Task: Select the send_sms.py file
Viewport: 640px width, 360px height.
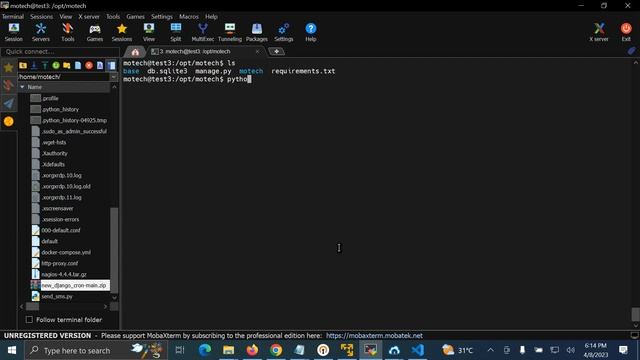Action: (x=57, y=296)
